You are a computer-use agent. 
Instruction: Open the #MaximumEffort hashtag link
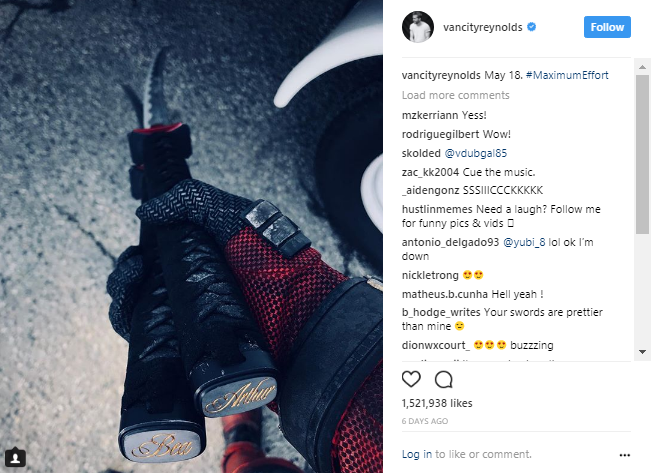pos(567,75)
